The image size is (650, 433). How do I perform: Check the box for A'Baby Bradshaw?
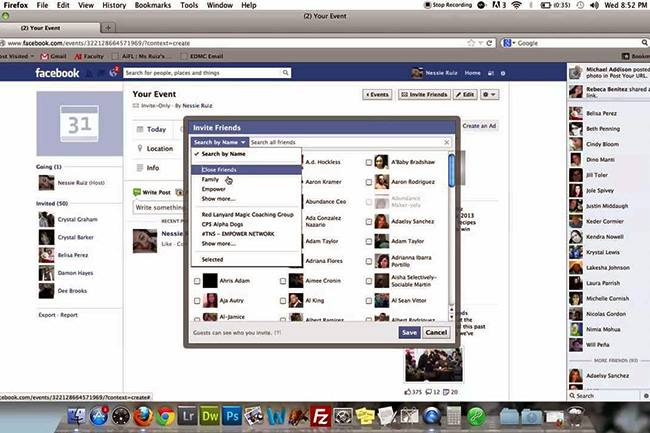(369, 162)
